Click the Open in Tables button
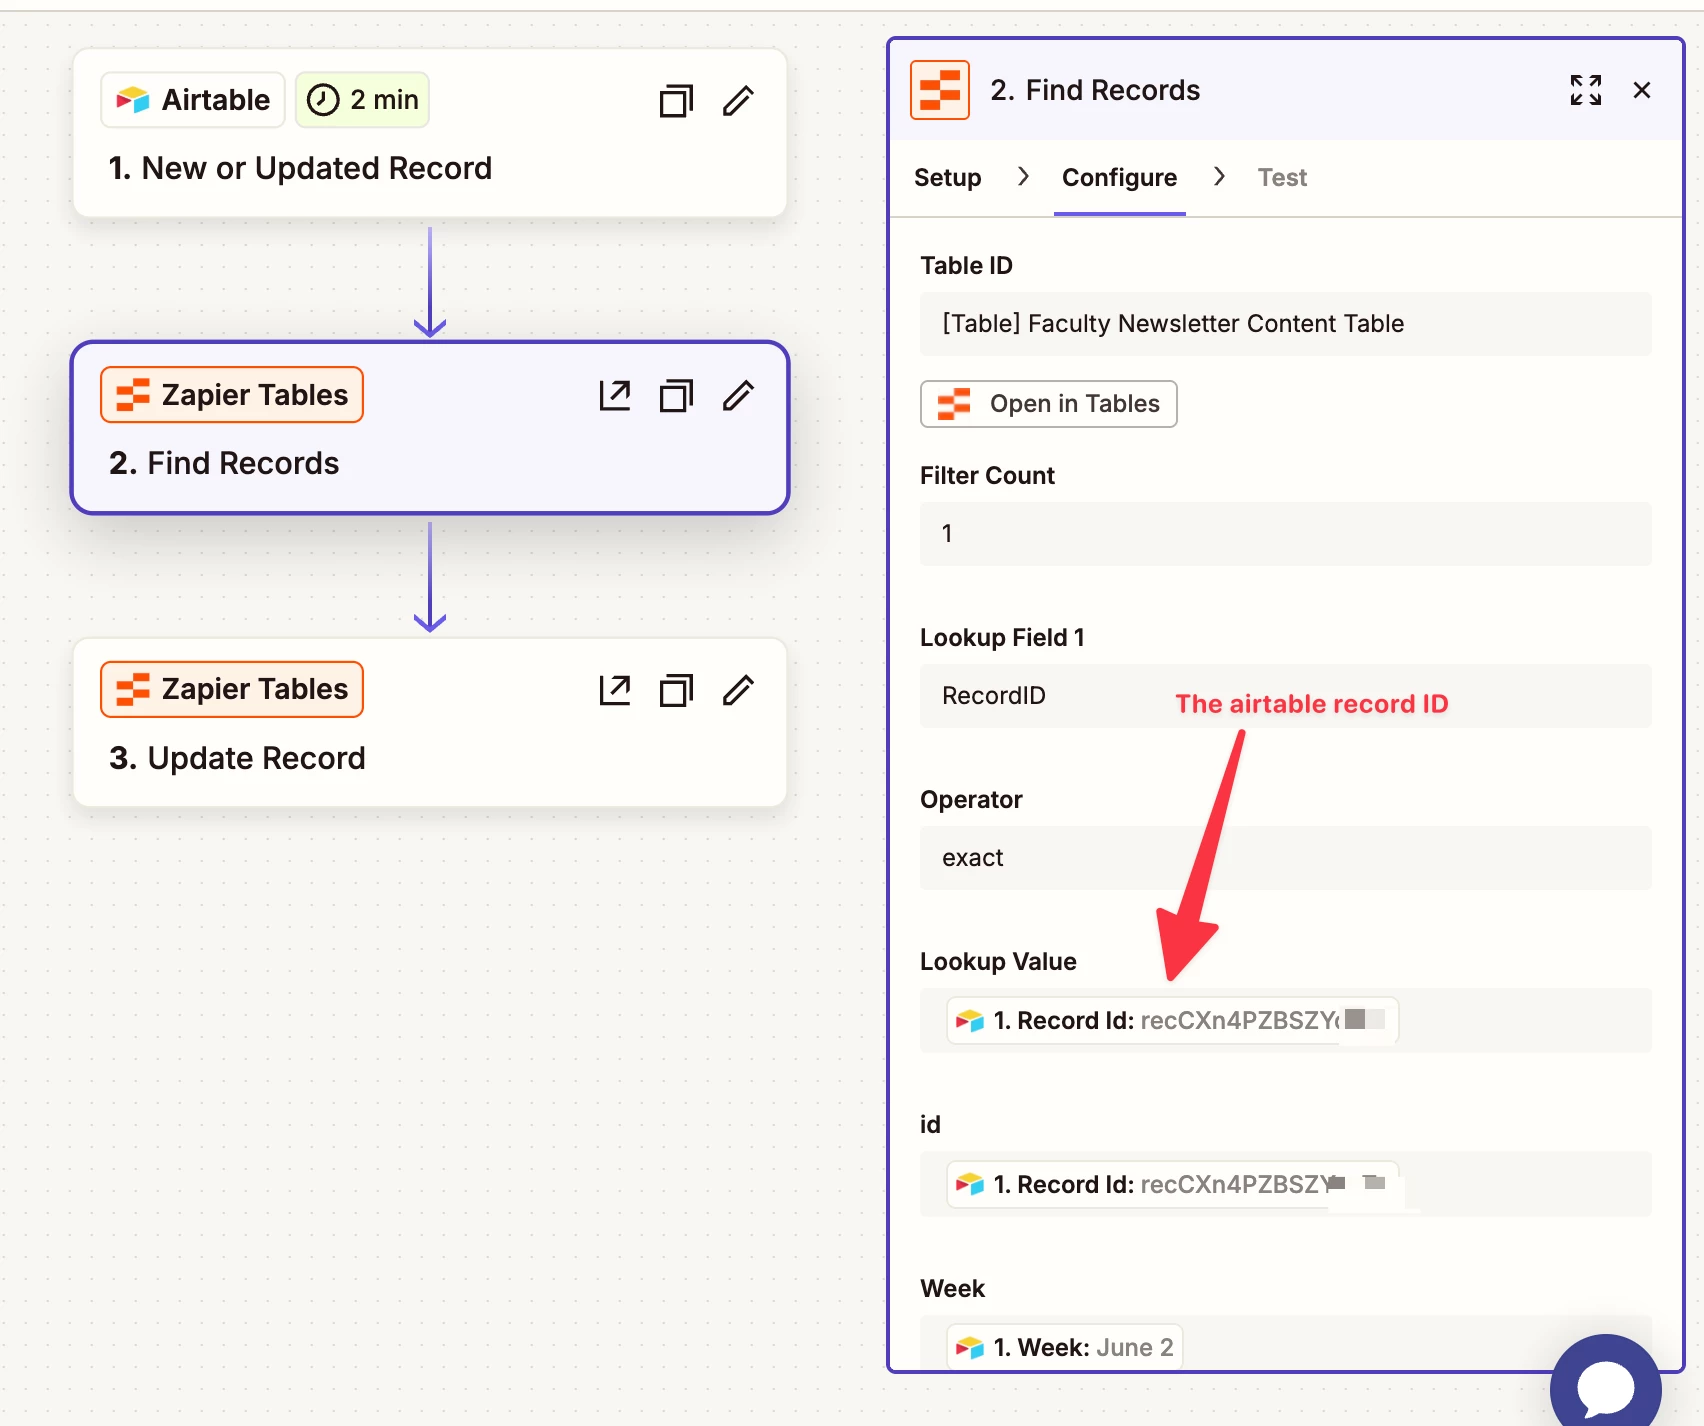 (x=1048, y=404)
